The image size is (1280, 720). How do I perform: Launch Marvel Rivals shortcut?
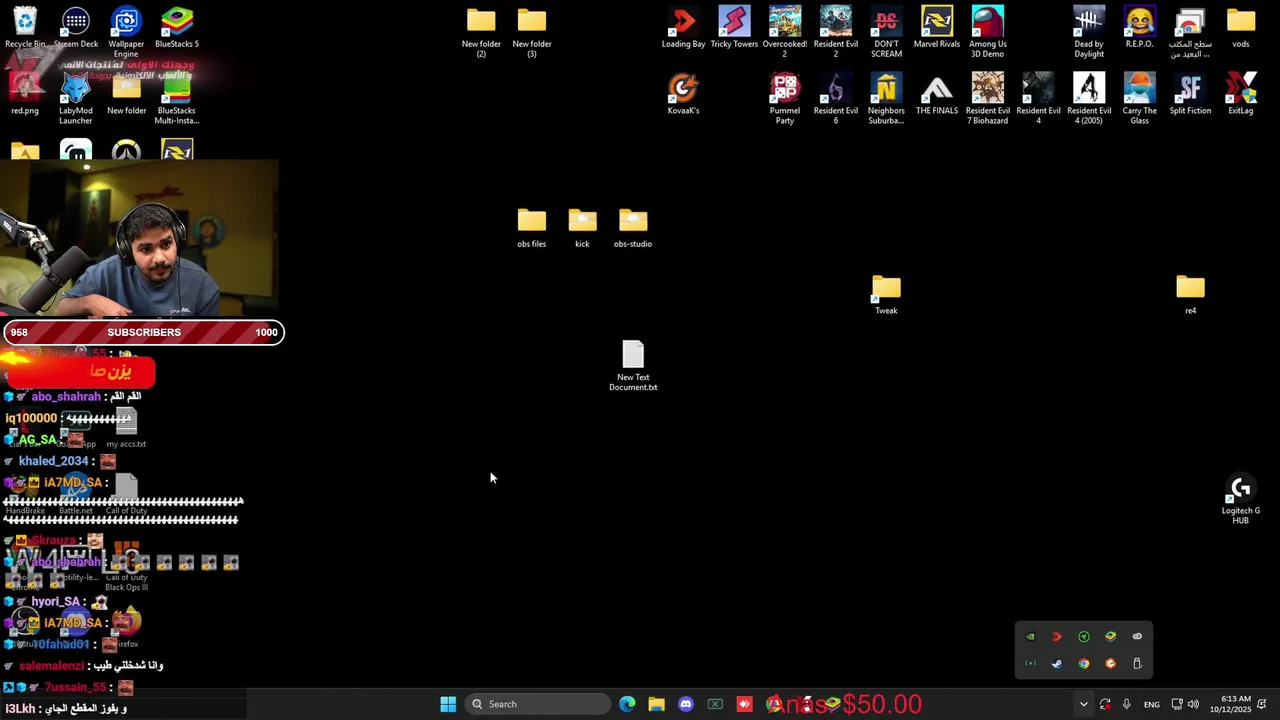(937, 28)
